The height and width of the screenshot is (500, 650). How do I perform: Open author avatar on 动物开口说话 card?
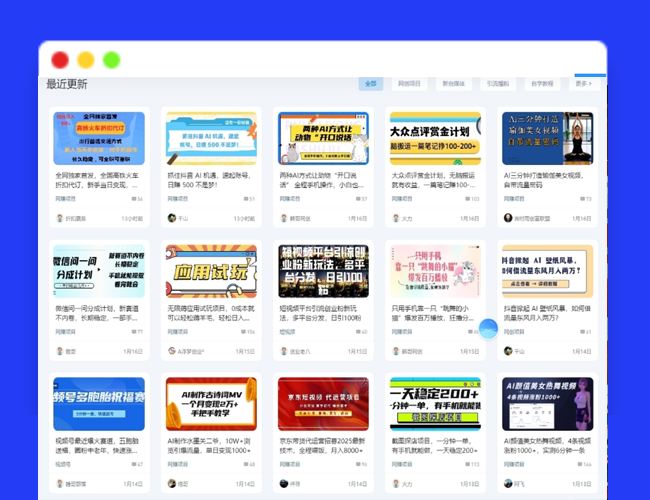tap(284, 218)
